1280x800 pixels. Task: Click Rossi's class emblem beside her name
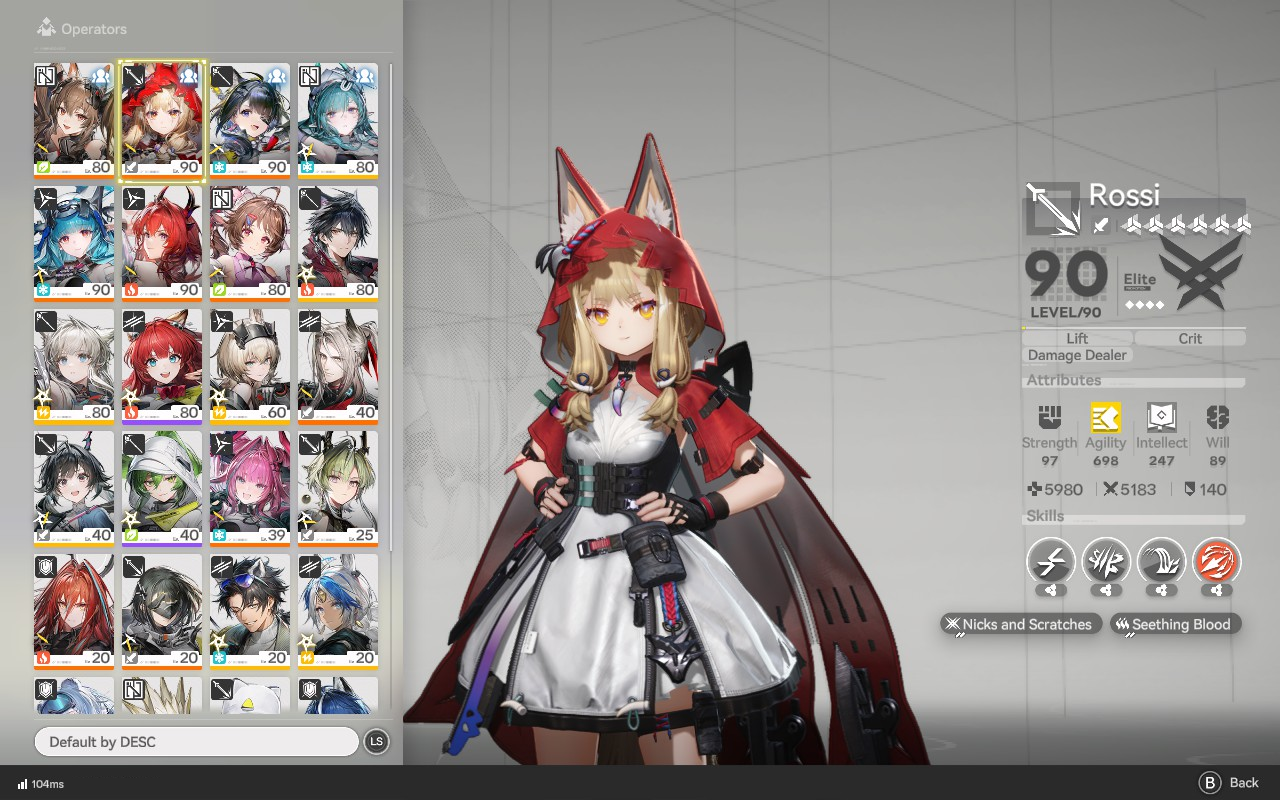pyautogui.click(x=1052, y=208)
